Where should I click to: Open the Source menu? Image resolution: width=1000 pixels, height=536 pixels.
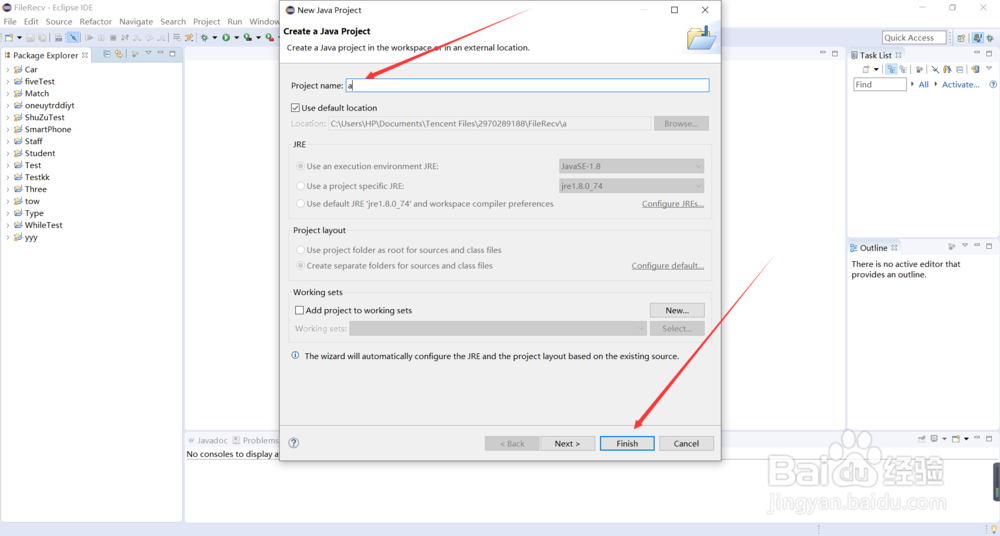[59, 22]
